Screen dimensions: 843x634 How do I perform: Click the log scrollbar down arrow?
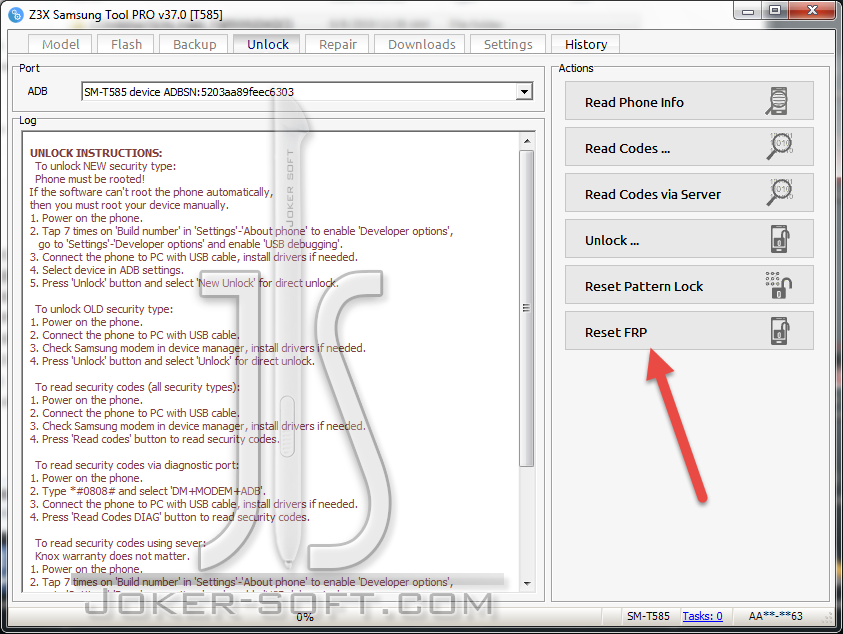click(x=527, y=583)
